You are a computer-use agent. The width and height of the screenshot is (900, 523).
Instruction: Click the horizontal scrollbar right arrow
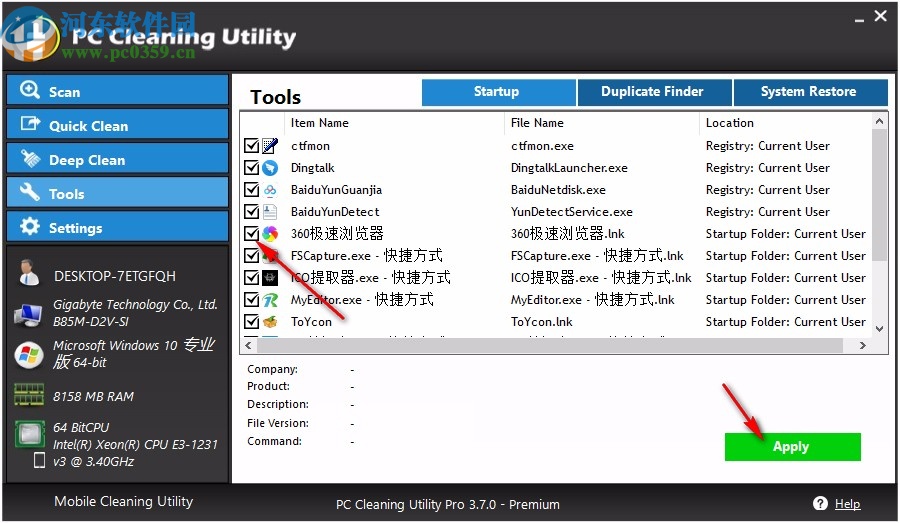coord(862,346)
